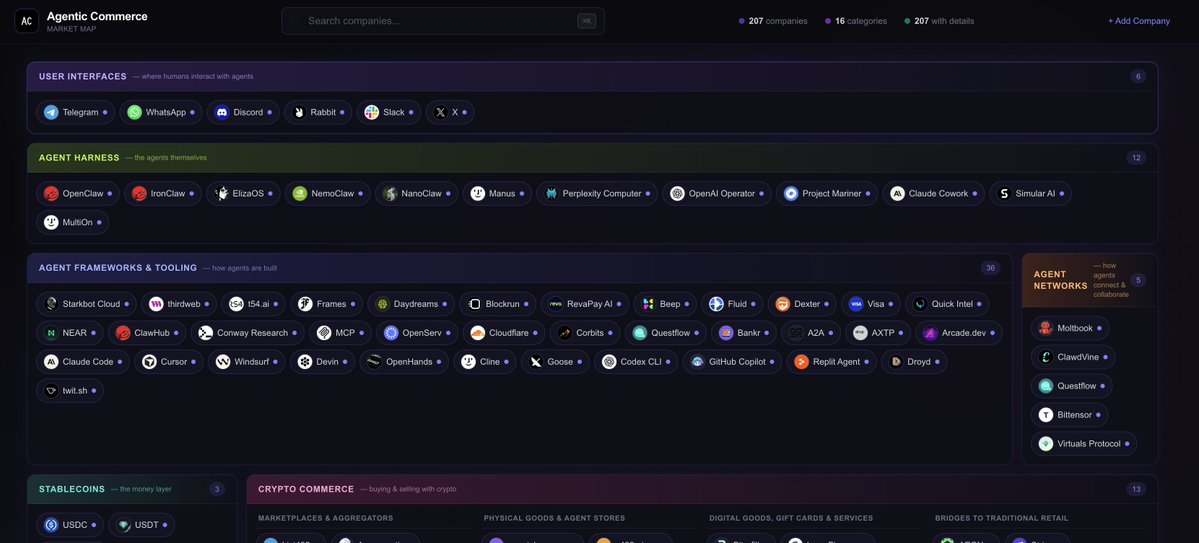This screenshot has width=1199, height=543.
Task: Click the Slack logo icon
Action: [x=372, y=112]
